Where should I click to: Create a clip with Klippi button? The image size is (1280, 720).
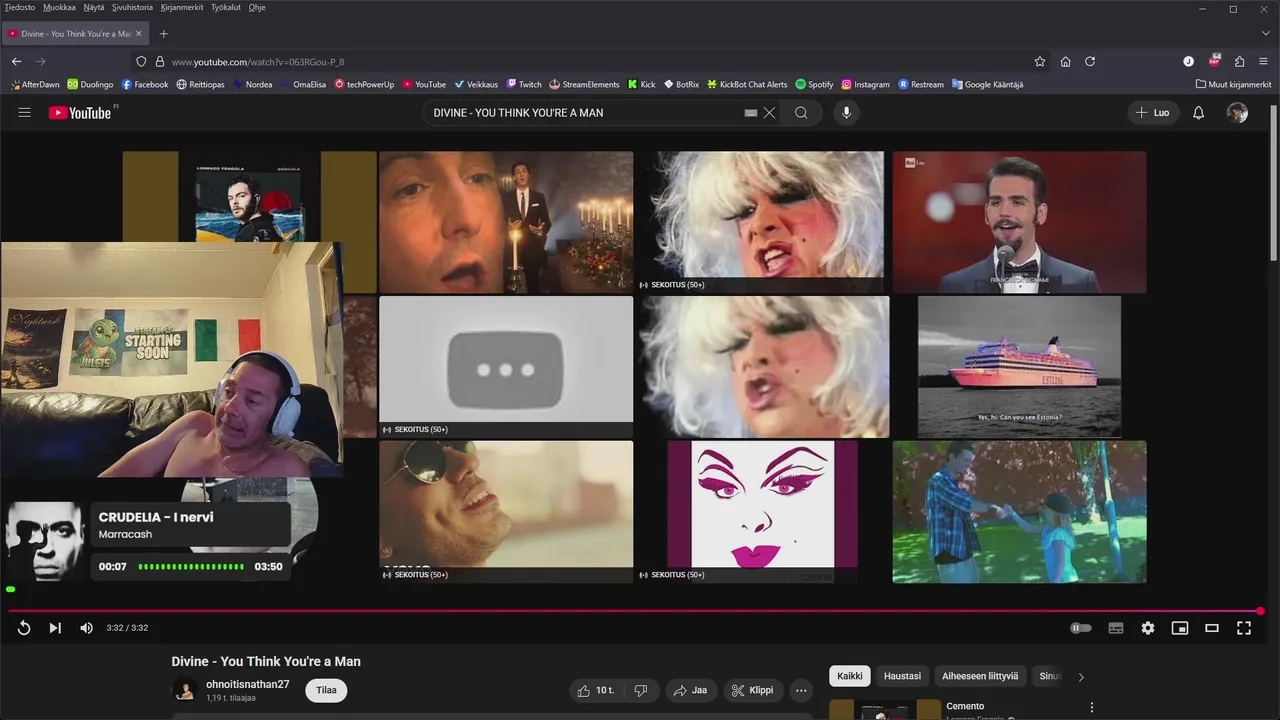[x=753, y=690]
